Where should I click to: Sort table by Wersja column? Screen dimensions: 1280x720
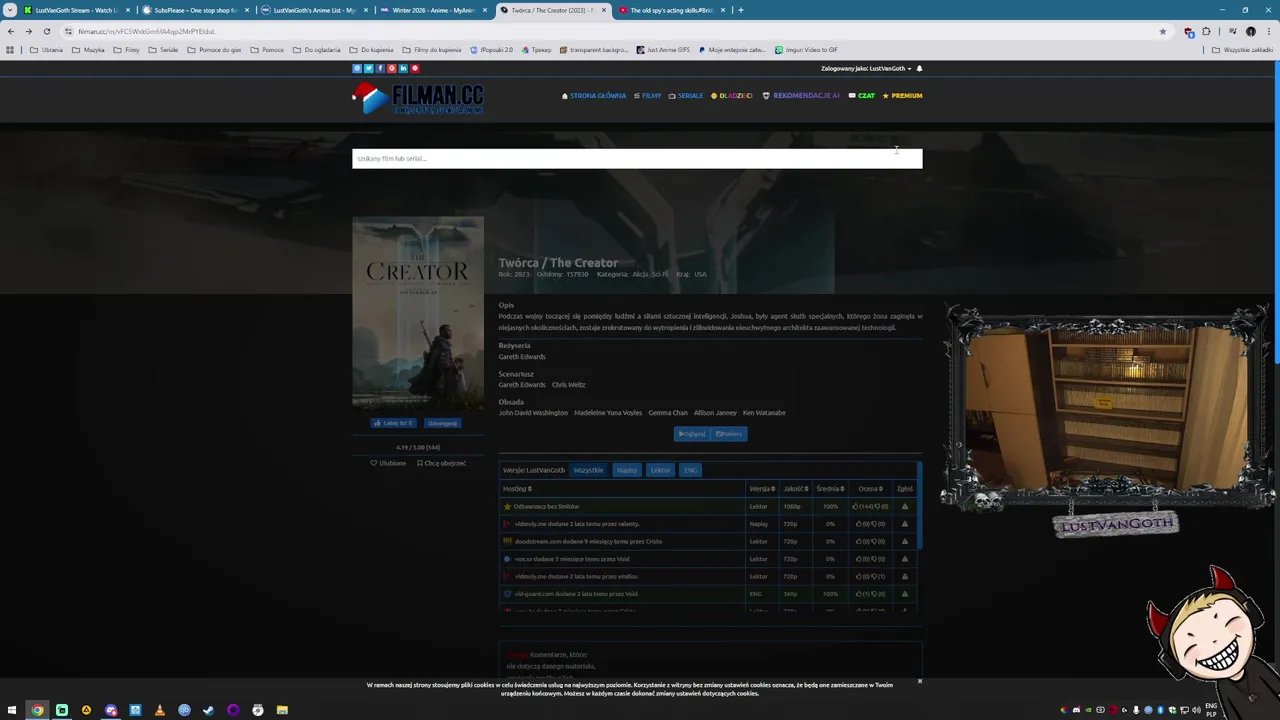762,489
